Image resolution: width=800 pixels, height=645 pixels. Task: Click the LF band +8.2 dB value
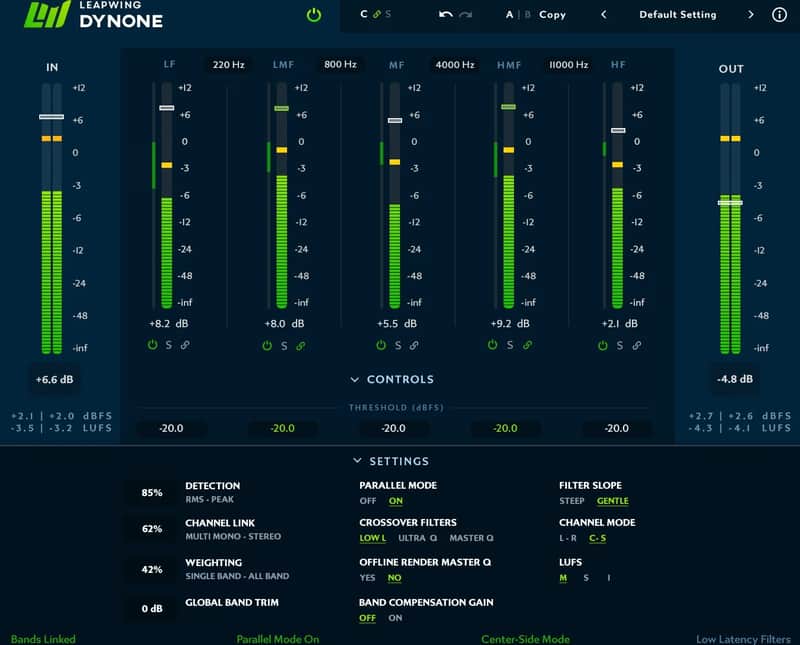(168, 324)
